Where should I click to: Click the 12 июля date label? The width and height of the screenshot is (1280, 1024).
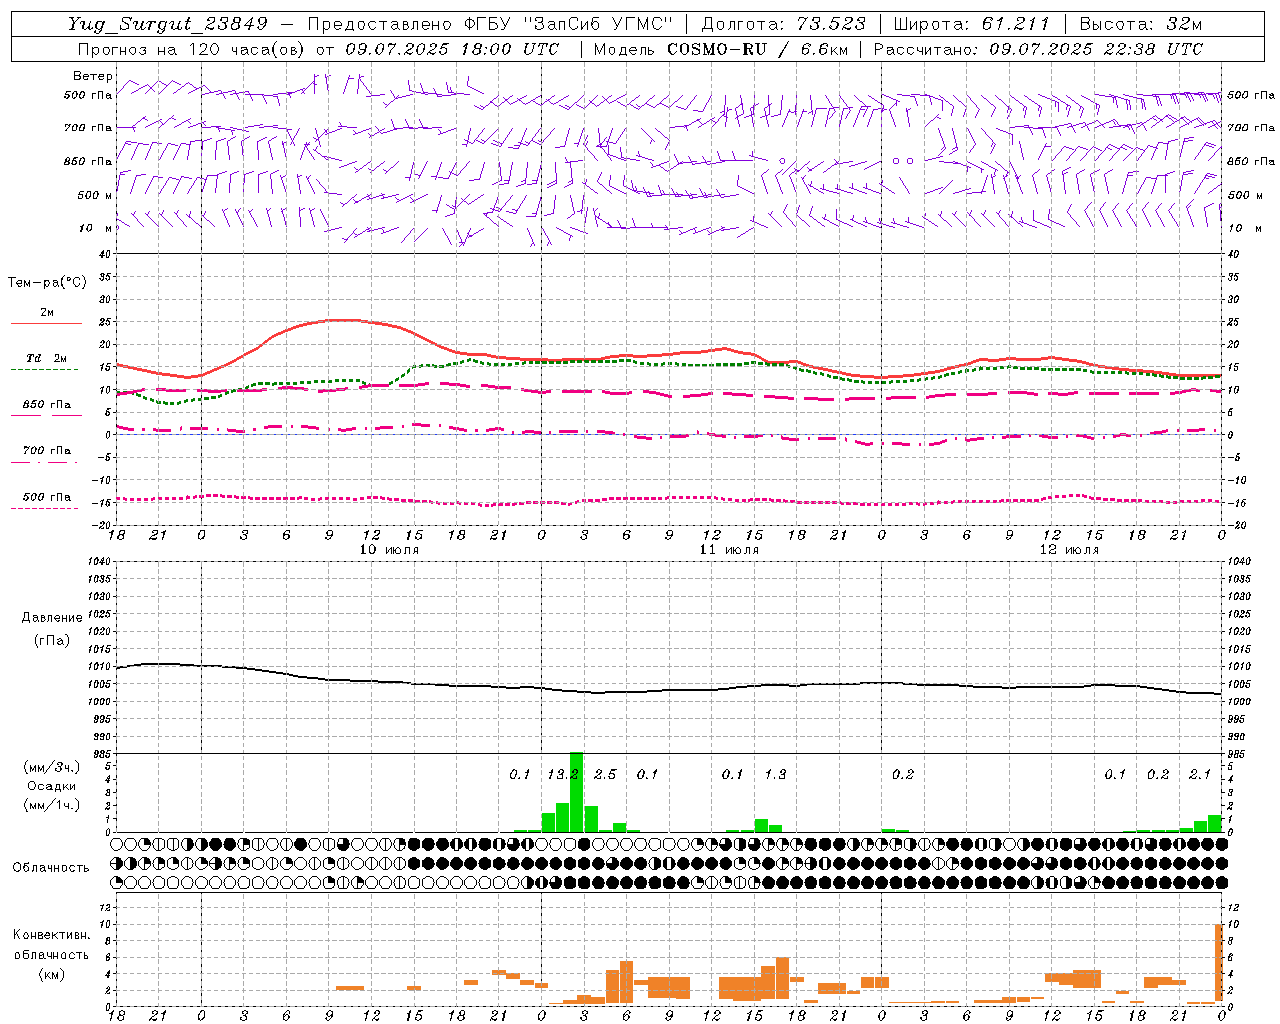1069,550
